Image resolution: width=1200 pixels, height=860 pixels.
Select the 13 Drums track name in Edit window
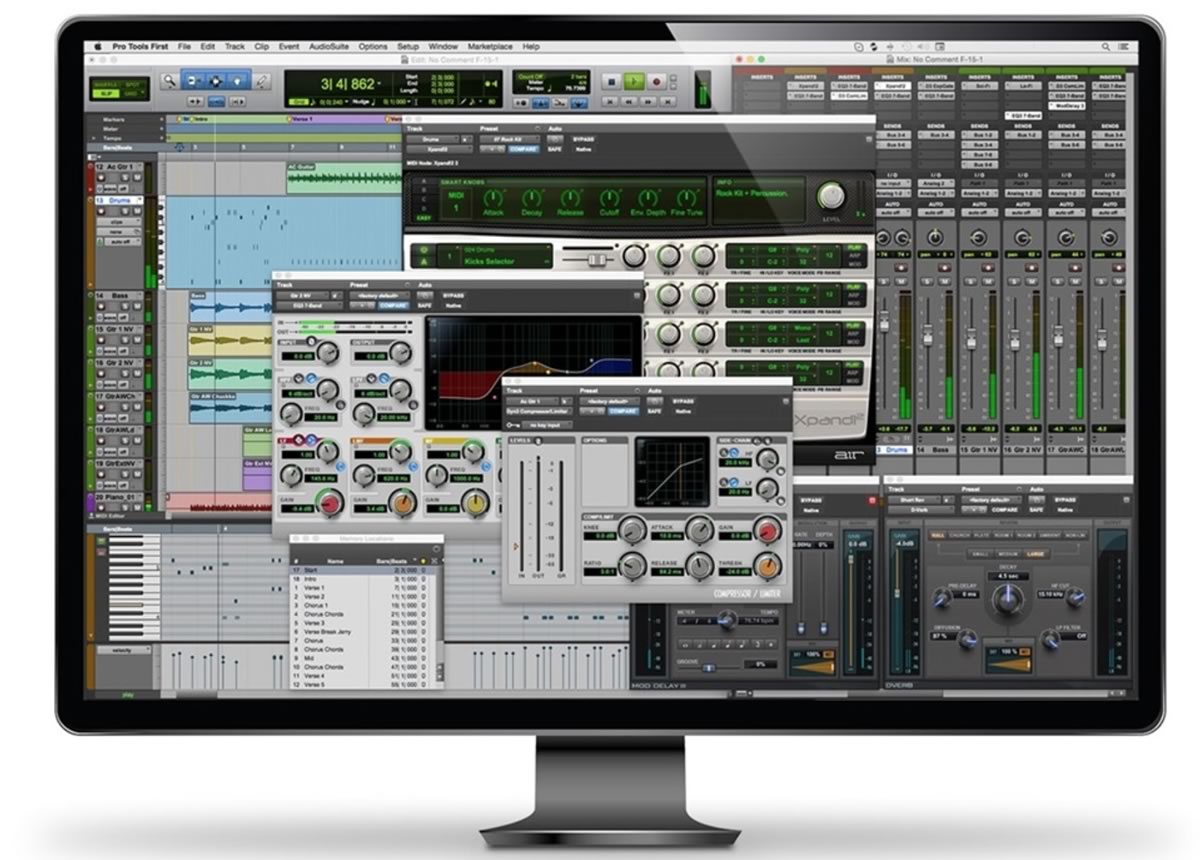tap(119, 201)
